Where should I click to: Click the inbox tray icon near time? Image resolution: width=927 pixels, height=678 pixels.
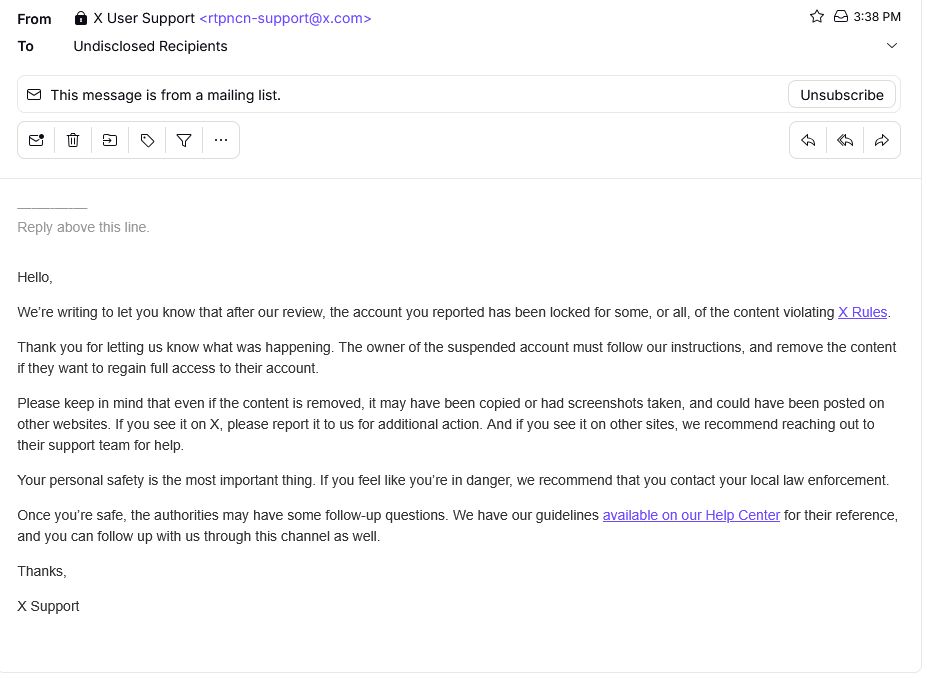click(x=841, y=17)
